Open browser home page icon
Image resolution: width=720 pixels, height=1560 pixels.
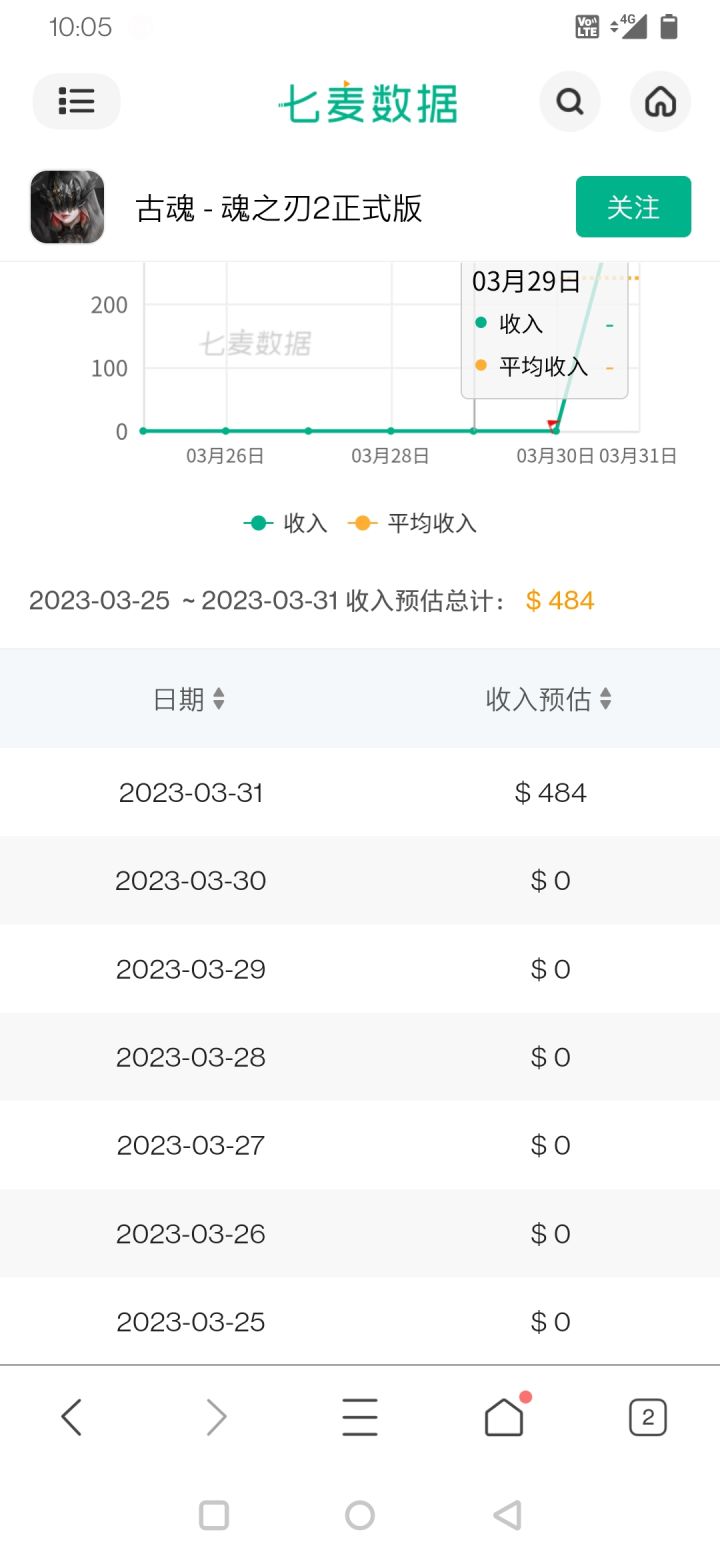pos(504,1415)
